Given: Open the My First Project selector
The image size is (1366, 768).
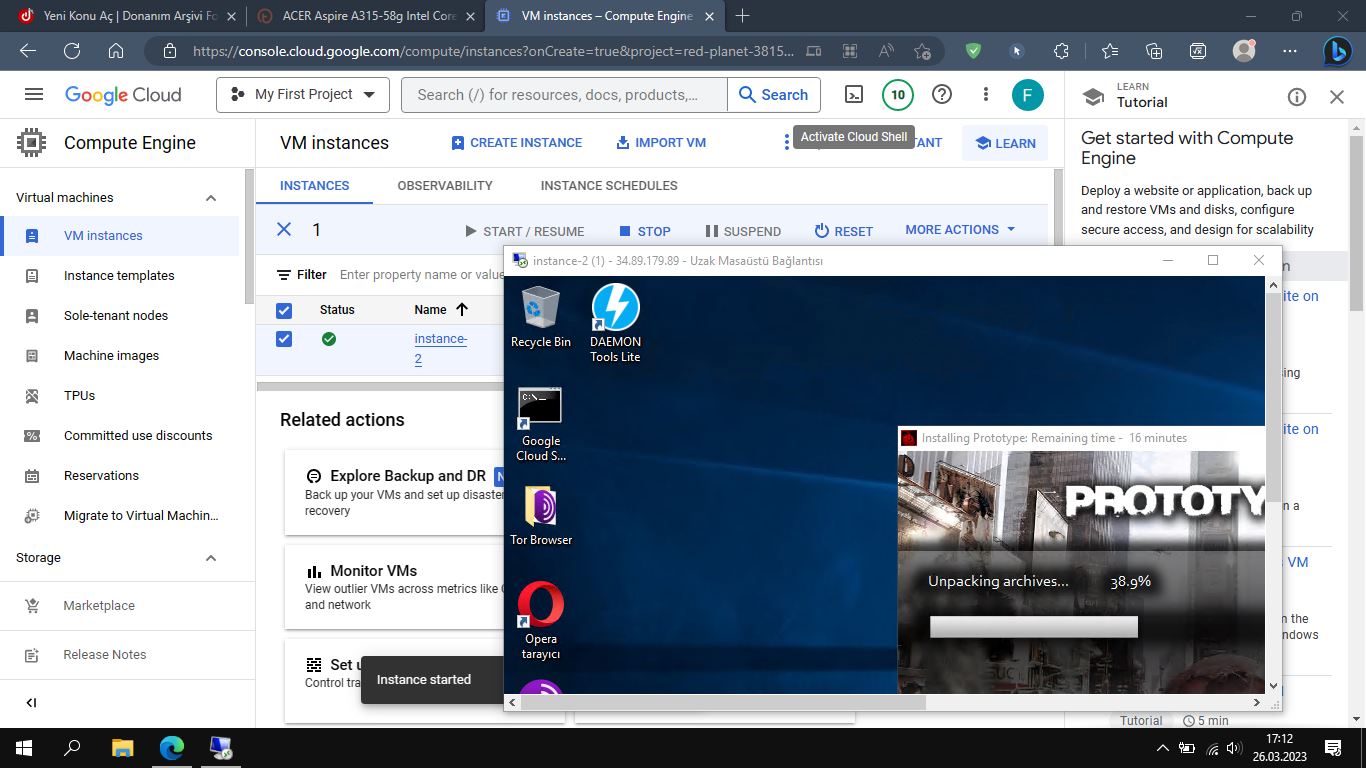Looking at the screenshot, I should tap(303, 95).
